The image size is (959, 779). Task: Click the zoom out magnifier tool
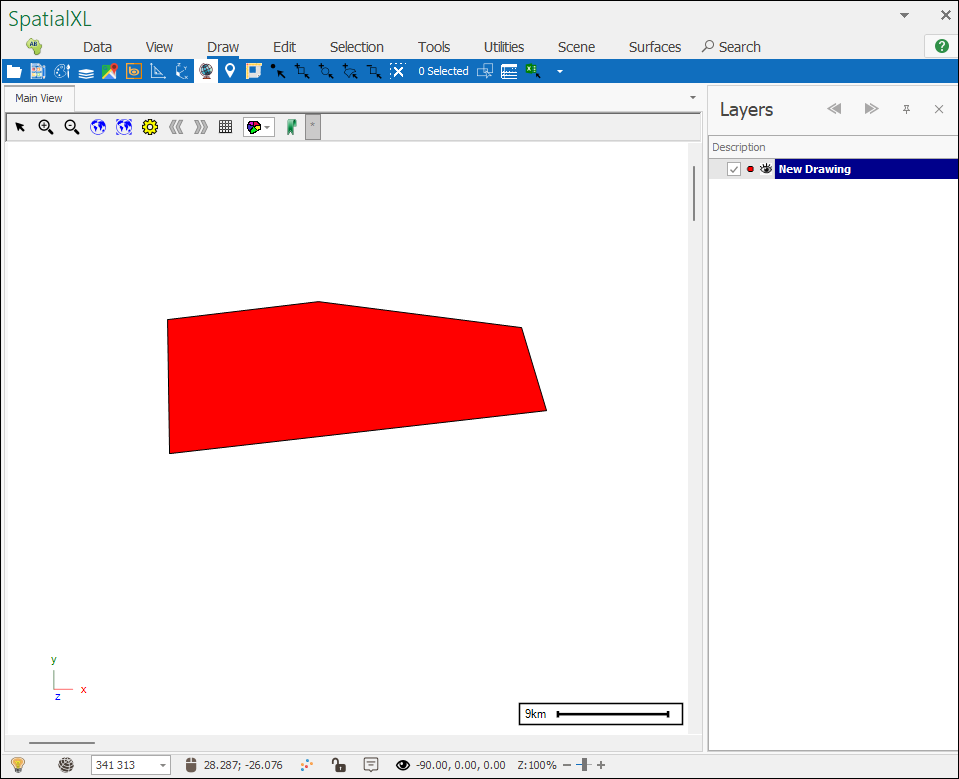[x=72, y=127]
